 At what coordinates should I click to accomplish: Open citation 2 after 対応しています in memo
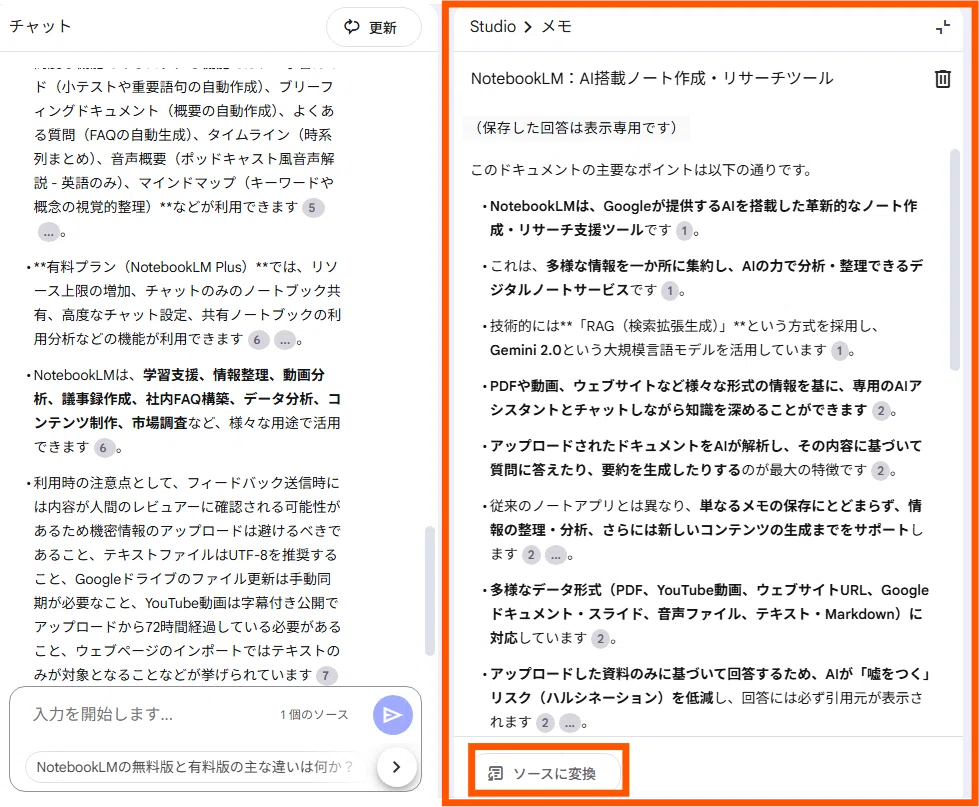coord(601,638)
